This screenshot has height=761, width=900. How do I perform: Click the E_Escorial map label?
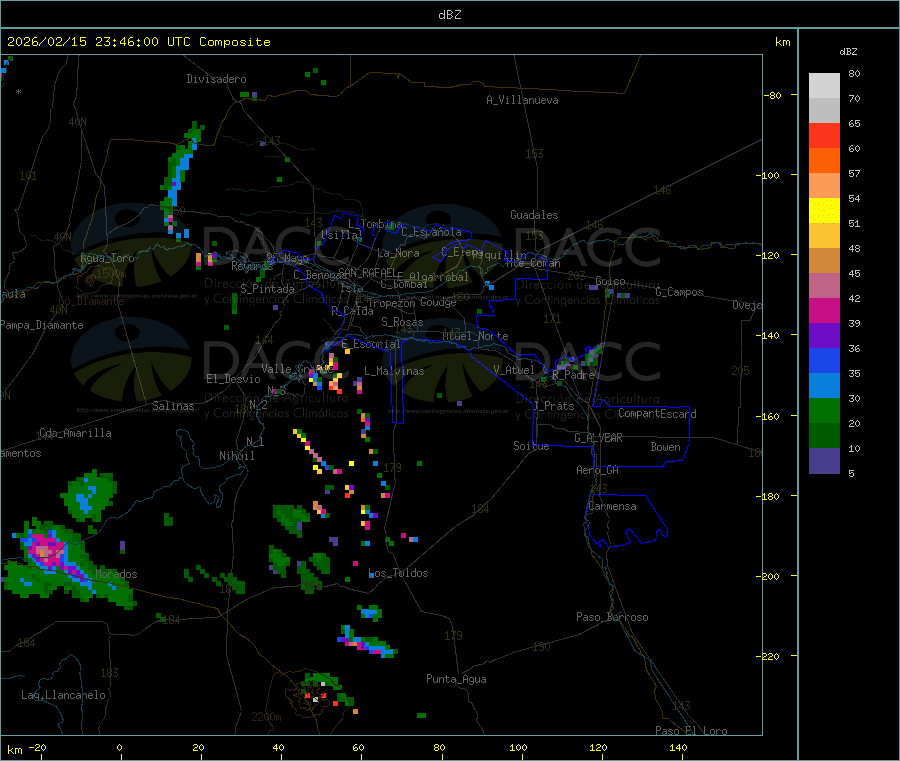(371, 344)
